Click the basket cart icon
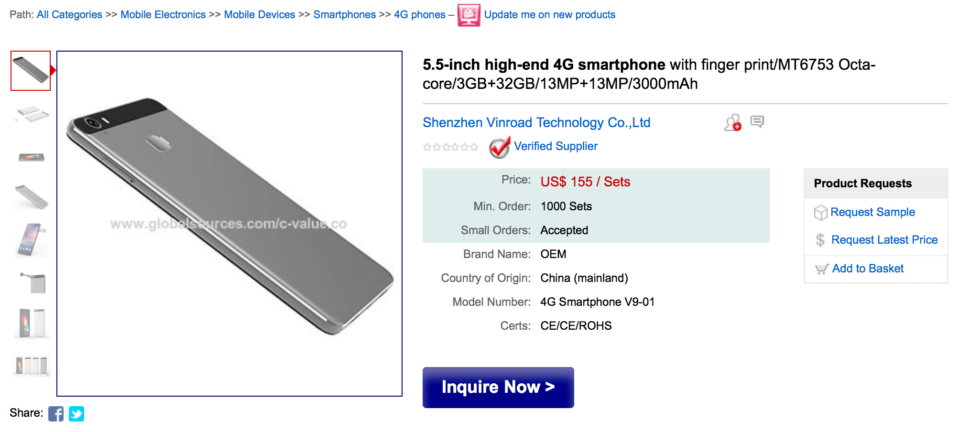This screenshot has width=960, height=432. [820, 268]
